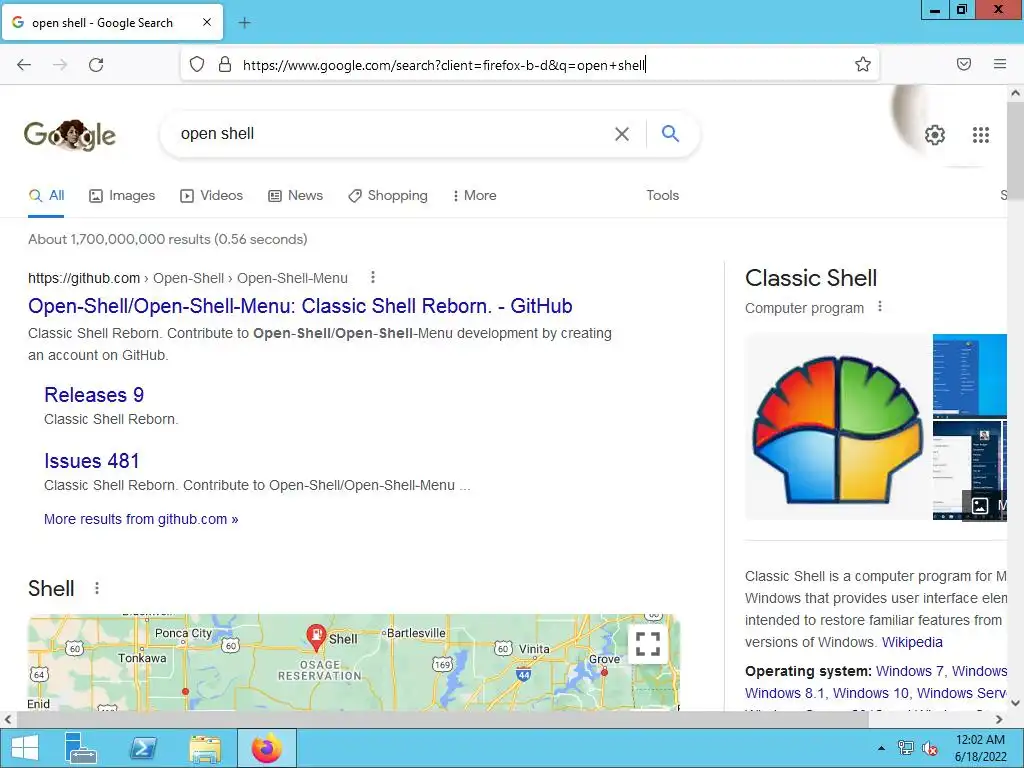Screen dimensions: 1024x768
Task: Click the Windows 8.1 link
Action: coord(784,693)
